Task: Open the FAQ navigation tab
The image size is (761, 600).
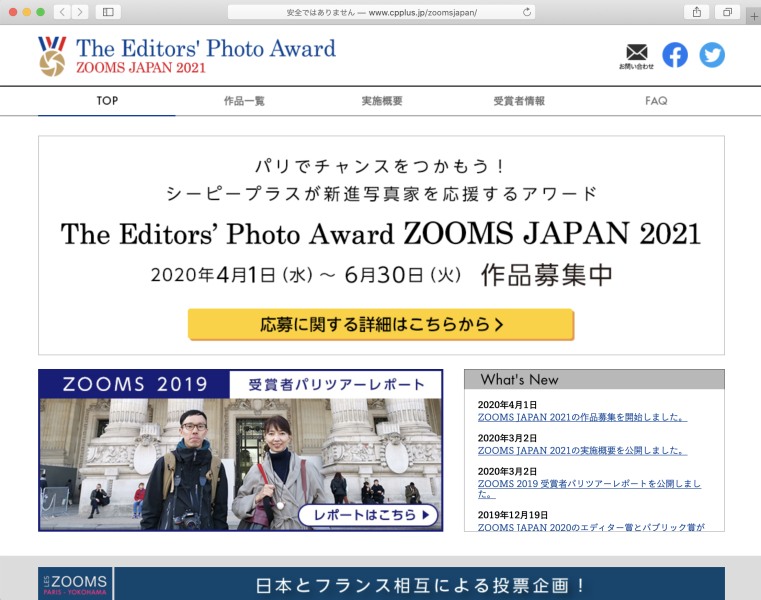Action: tap(656, 100)
